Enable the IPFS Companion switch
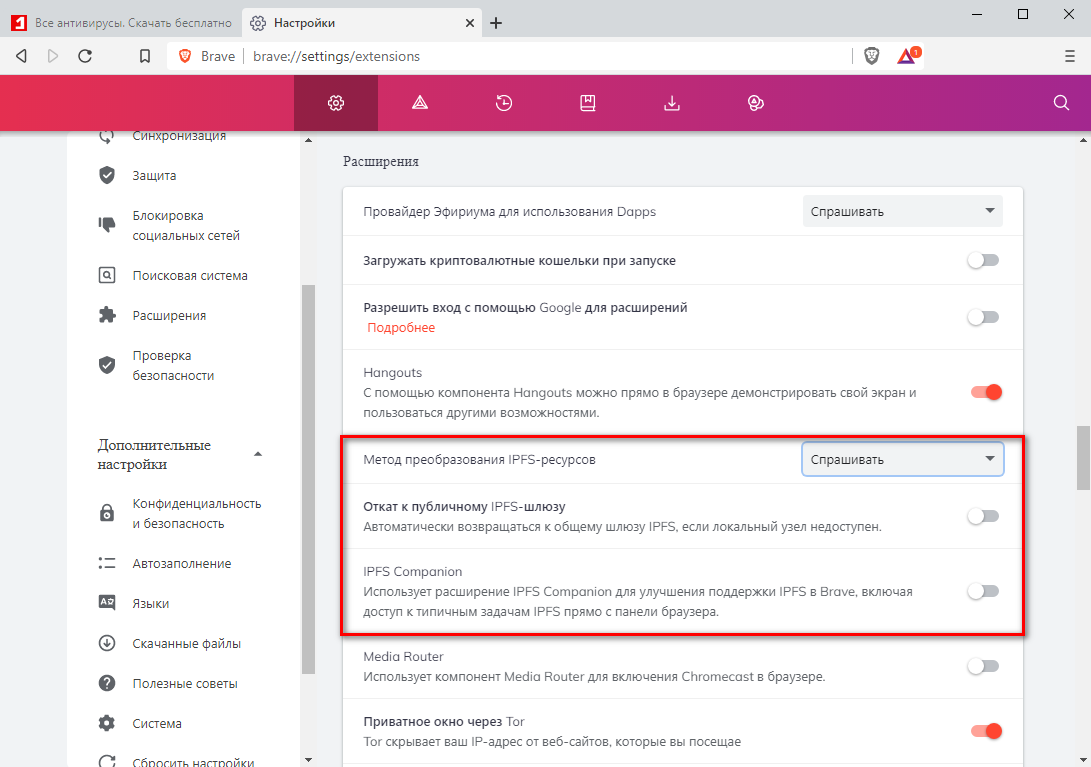Screen dimensions: 1091x767 [x=983, y=592]
